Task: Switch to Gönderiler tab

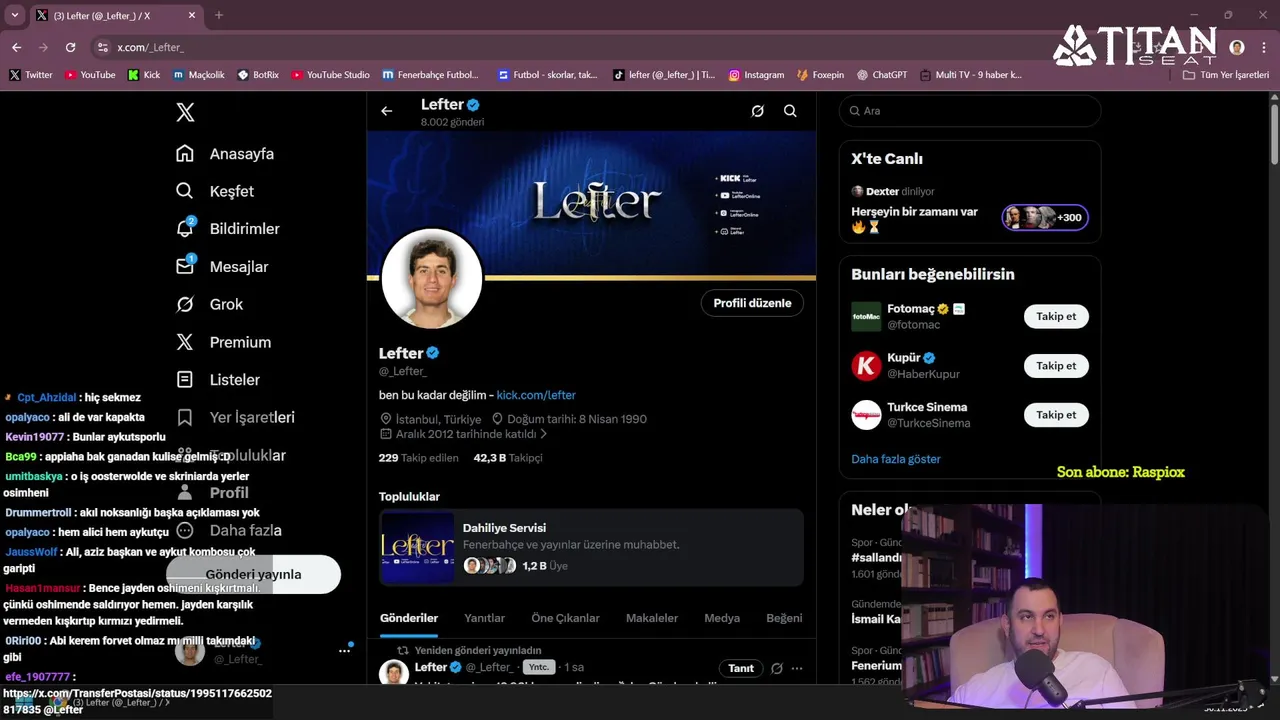Action: [409, 618]
